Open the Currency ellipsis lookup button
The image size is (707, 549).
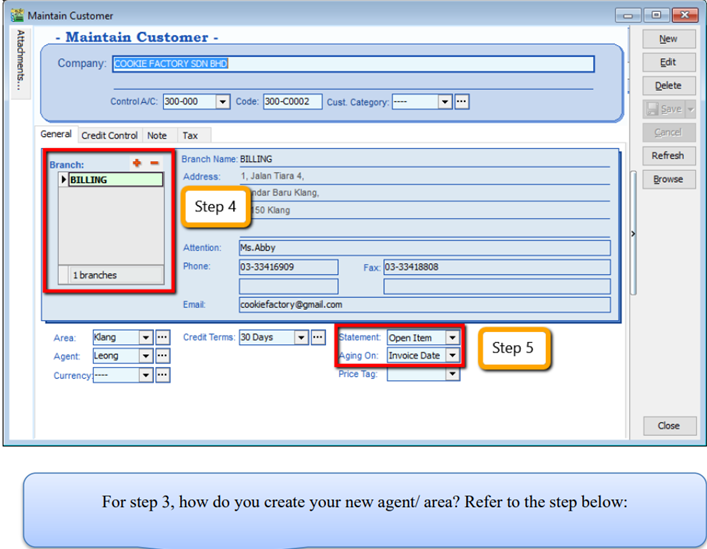162,375
